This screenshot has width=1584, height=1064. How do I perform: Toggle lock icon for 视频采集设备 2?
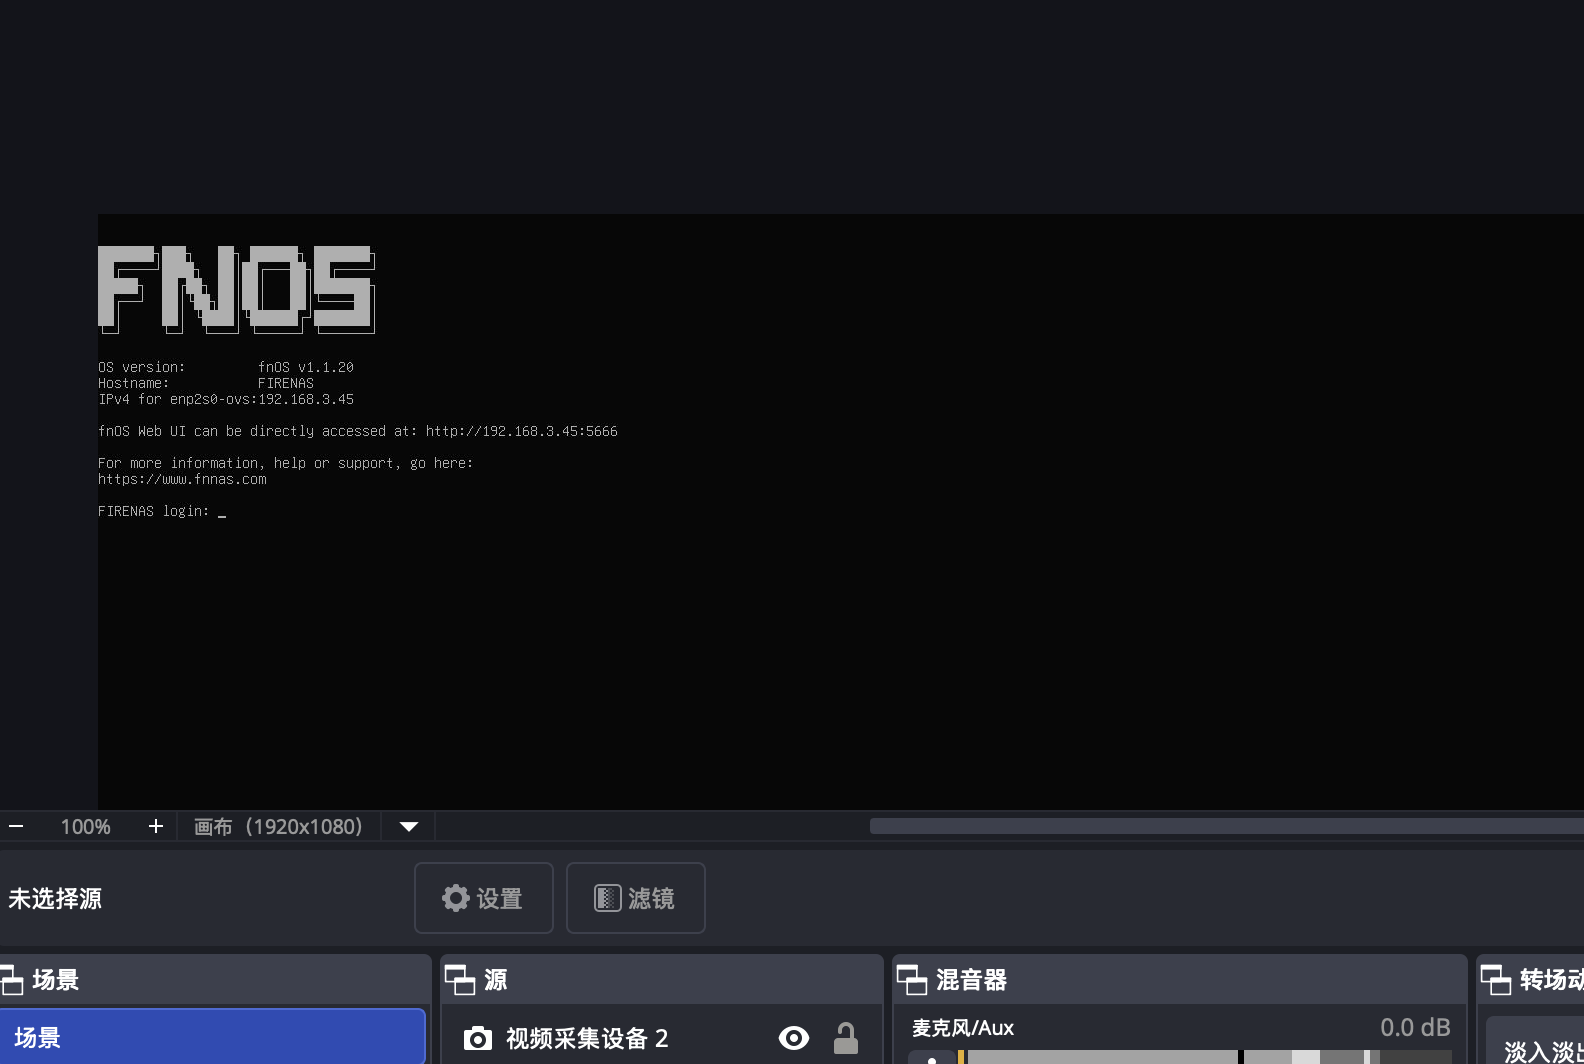point(846,1039)
